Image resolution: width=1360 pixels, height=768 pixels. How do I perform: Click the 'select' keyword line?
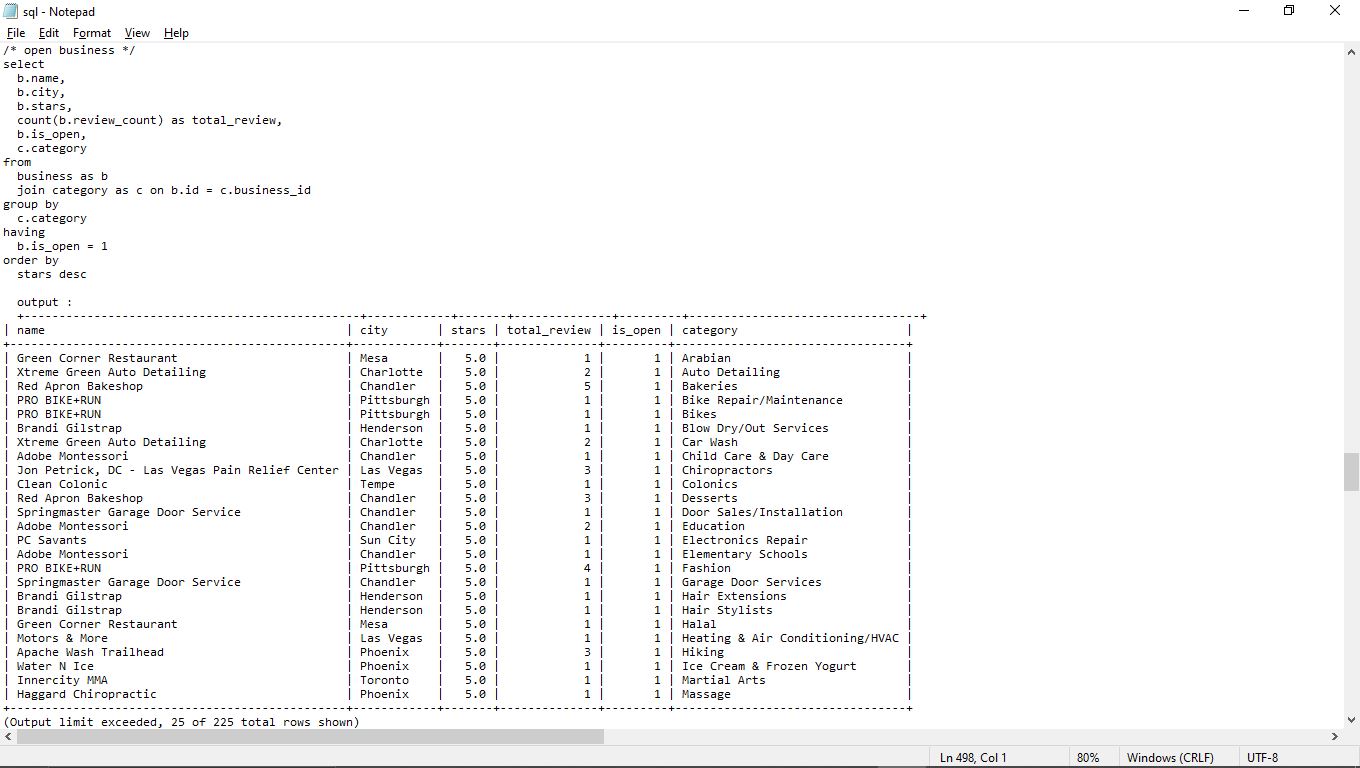coord(24,64)
